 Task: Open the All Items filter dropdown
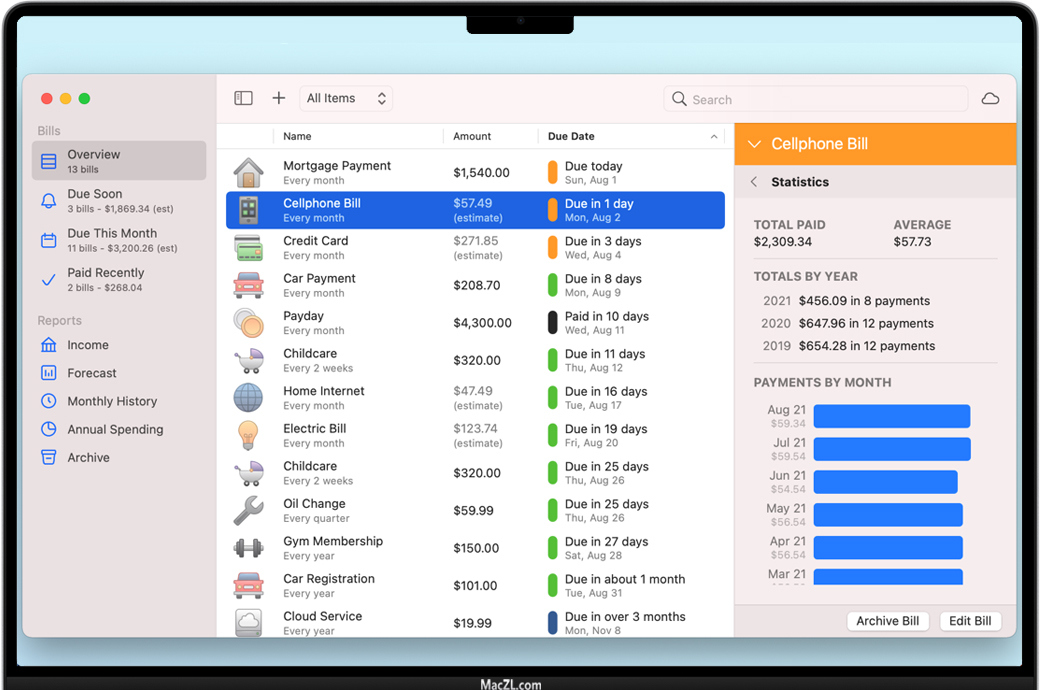346,98
